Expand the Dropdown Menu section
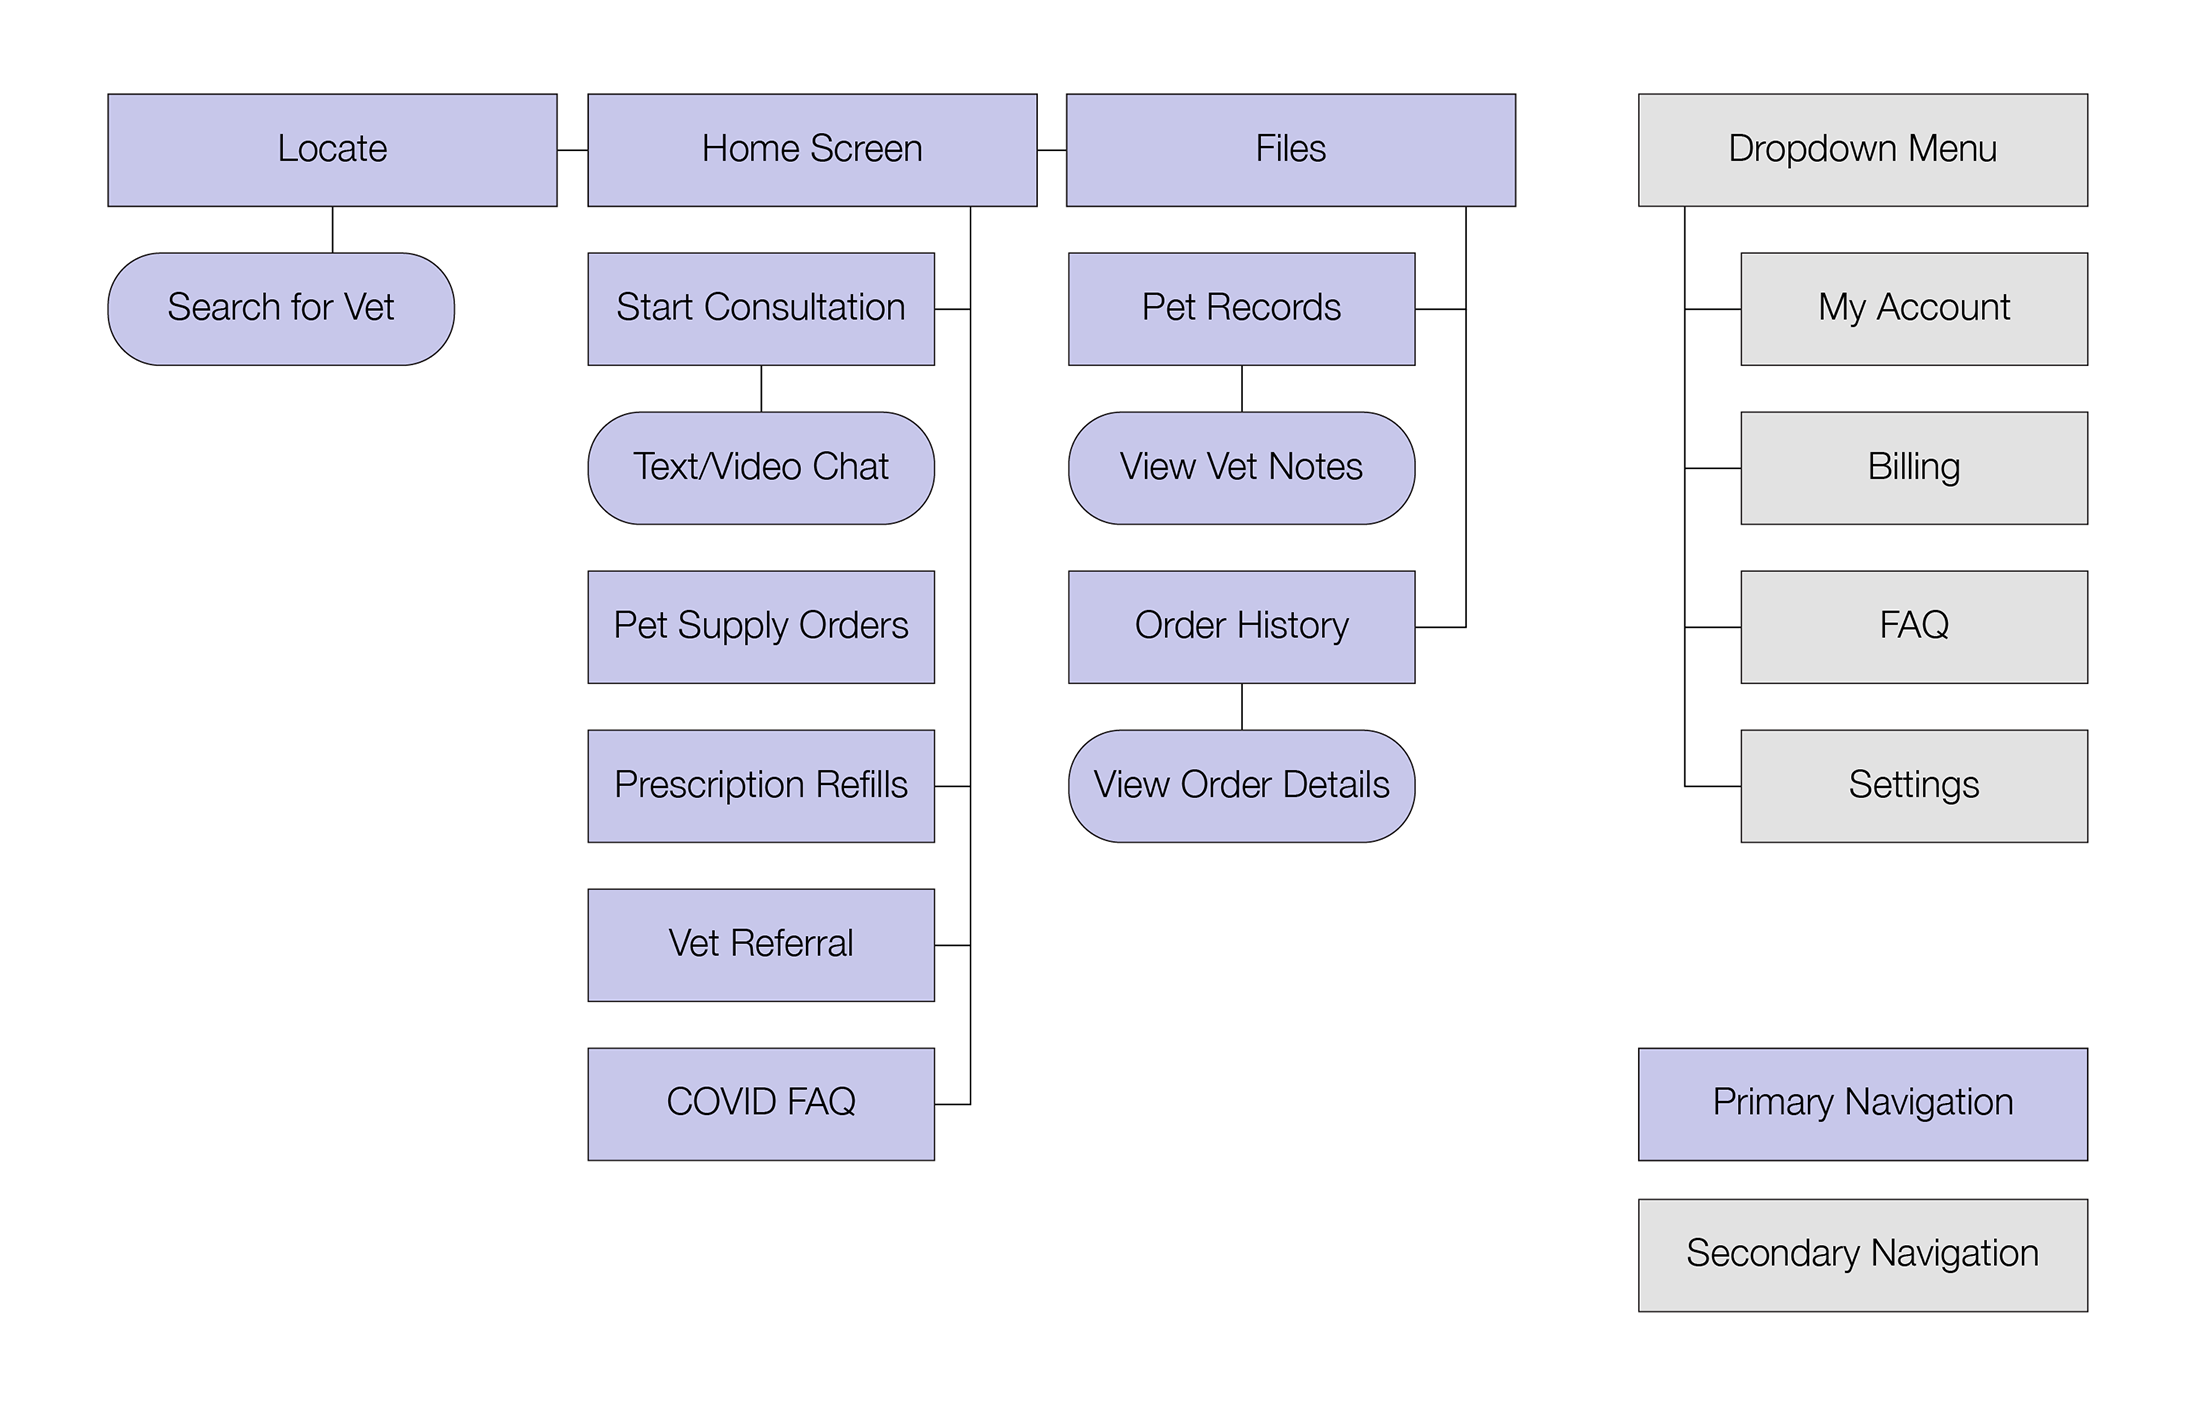Viewport: 2200px width, 1401px height. 1858,155
